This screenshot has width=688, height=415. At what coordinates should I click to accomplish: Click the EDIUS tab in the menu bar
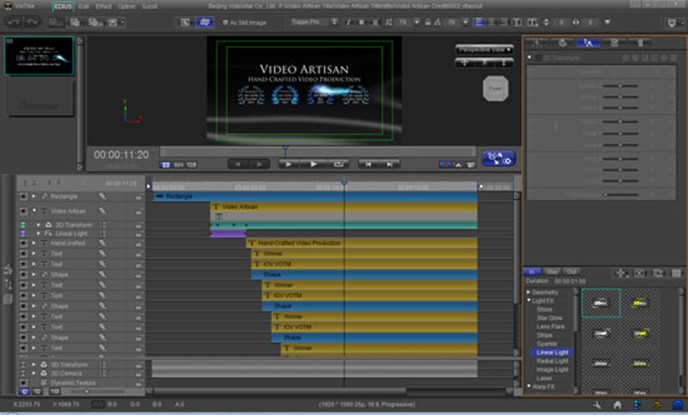63,7
